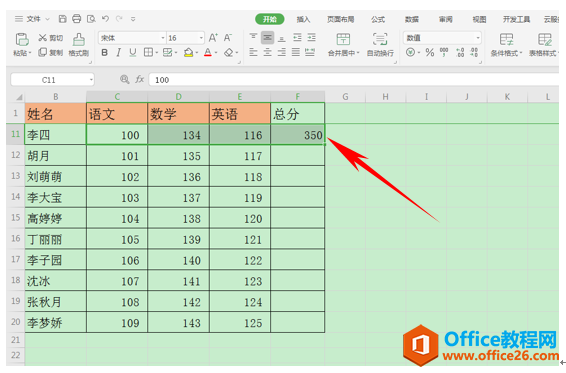
Task: Click the table style fill icon
Action: tap(167, 53)
